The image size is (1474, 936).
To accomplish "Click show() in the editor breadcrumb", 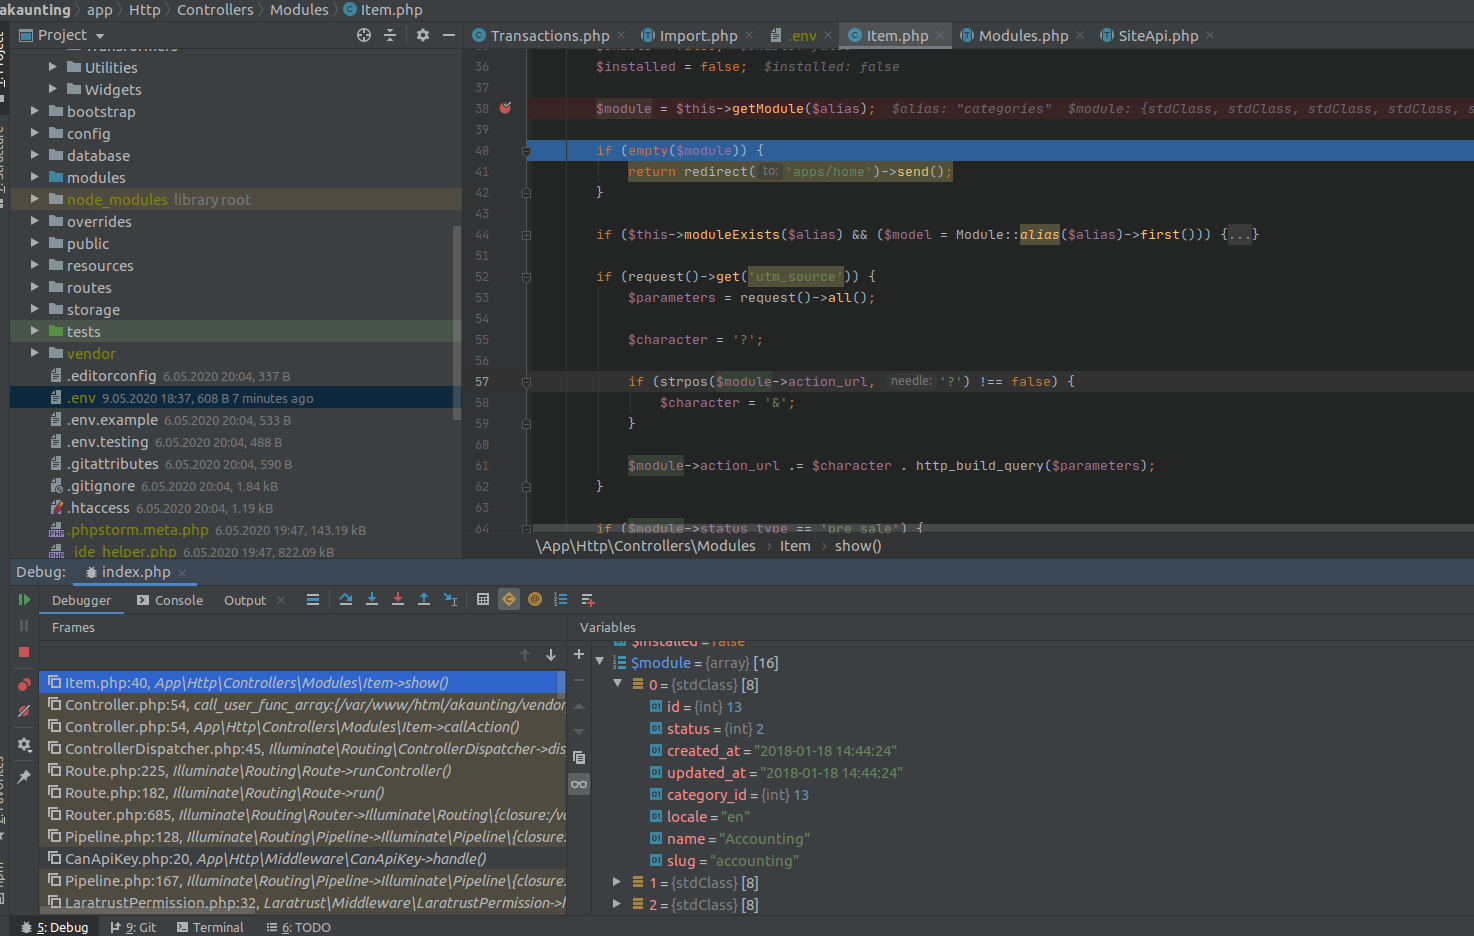I will [856, 546].
